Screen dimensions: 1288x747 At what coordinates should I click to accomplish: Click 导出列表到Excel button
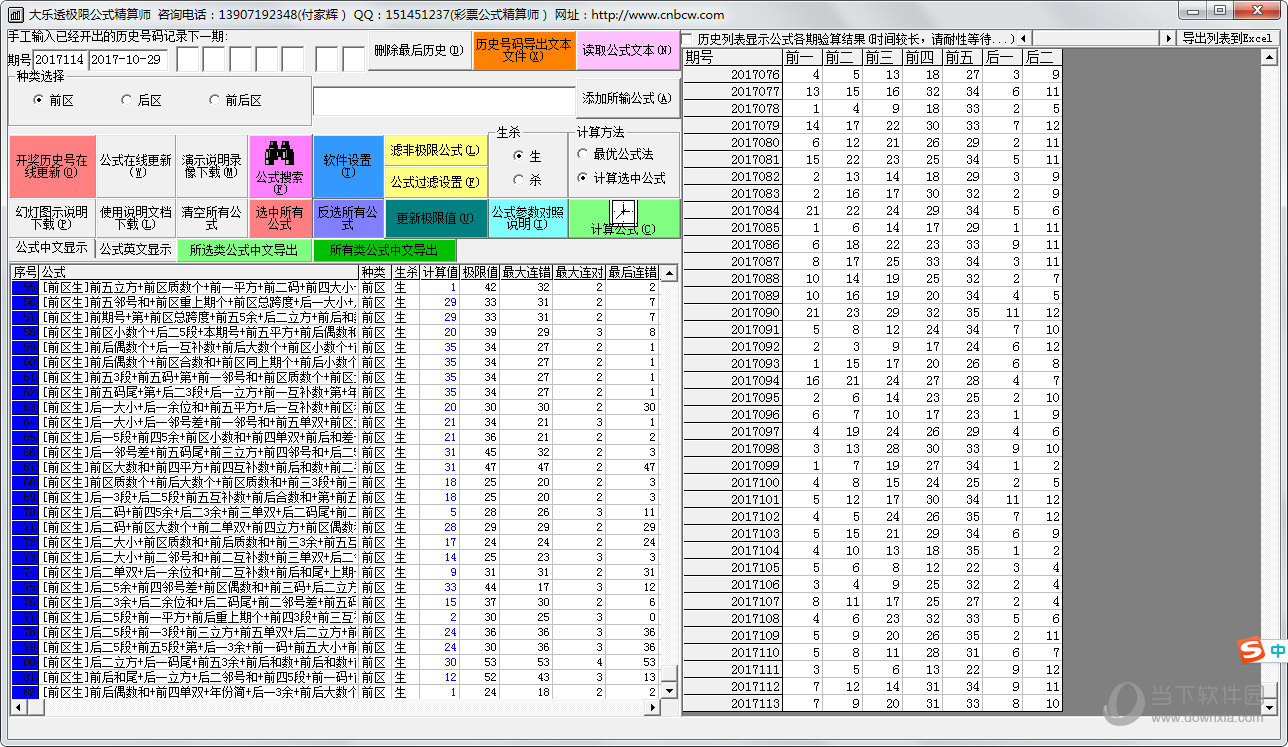[x=1227, y=38]
